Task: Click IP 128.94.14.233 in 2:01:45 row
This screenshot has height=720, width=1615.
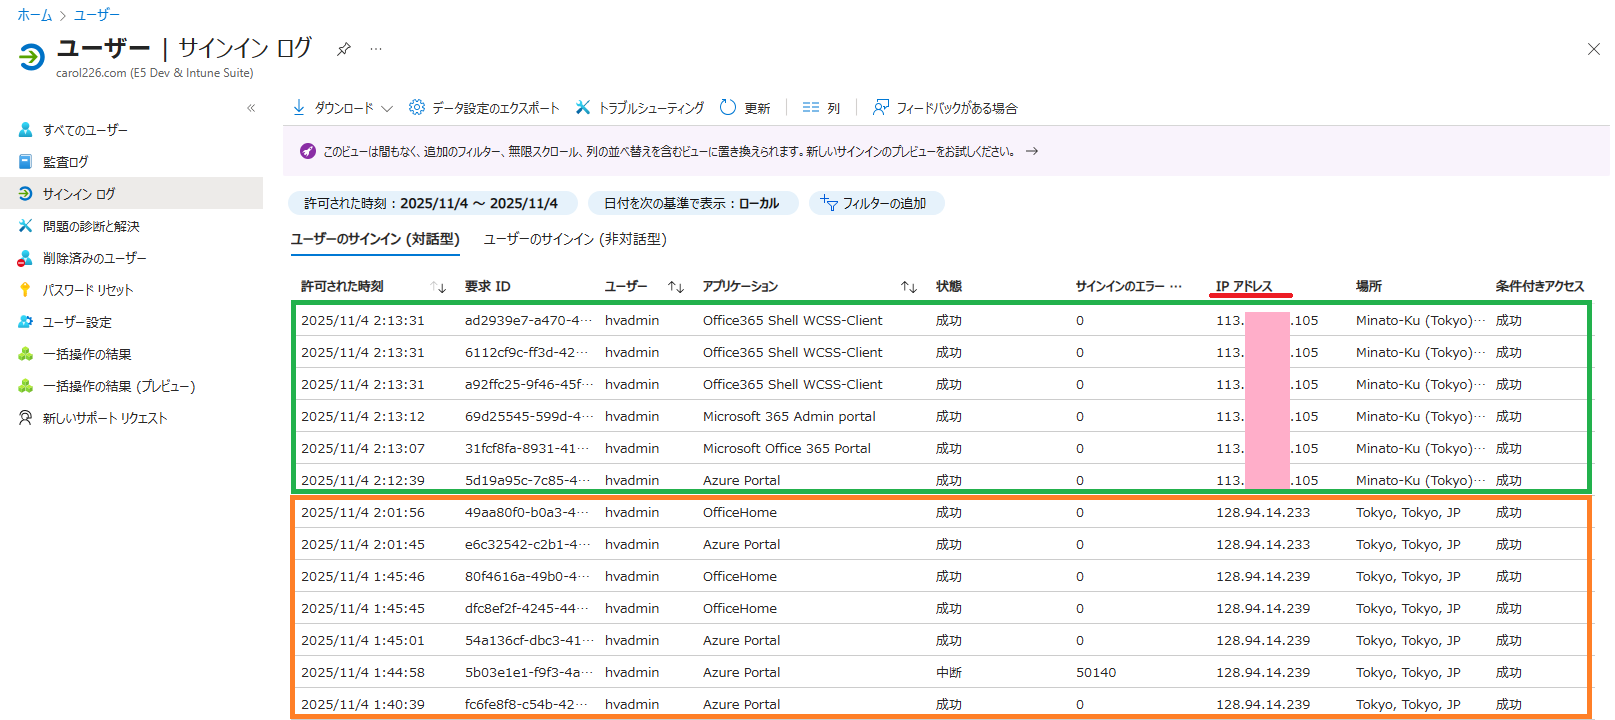Action: coord(1263,544)
